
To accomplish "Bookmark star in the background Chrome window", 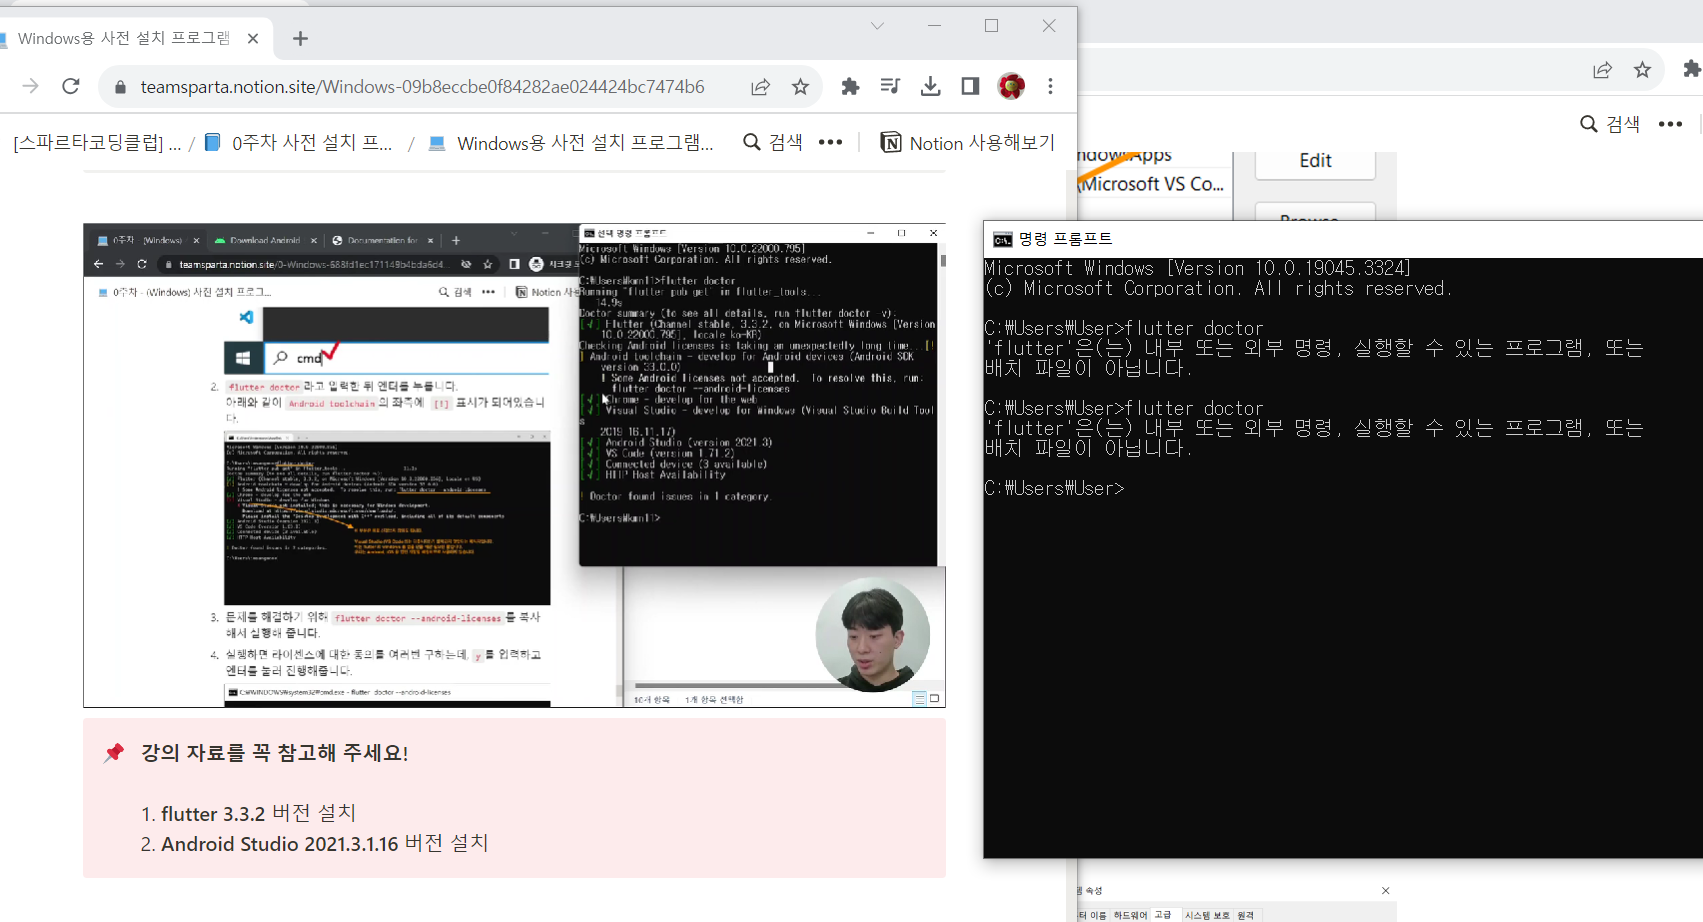I will point(1642,70).
